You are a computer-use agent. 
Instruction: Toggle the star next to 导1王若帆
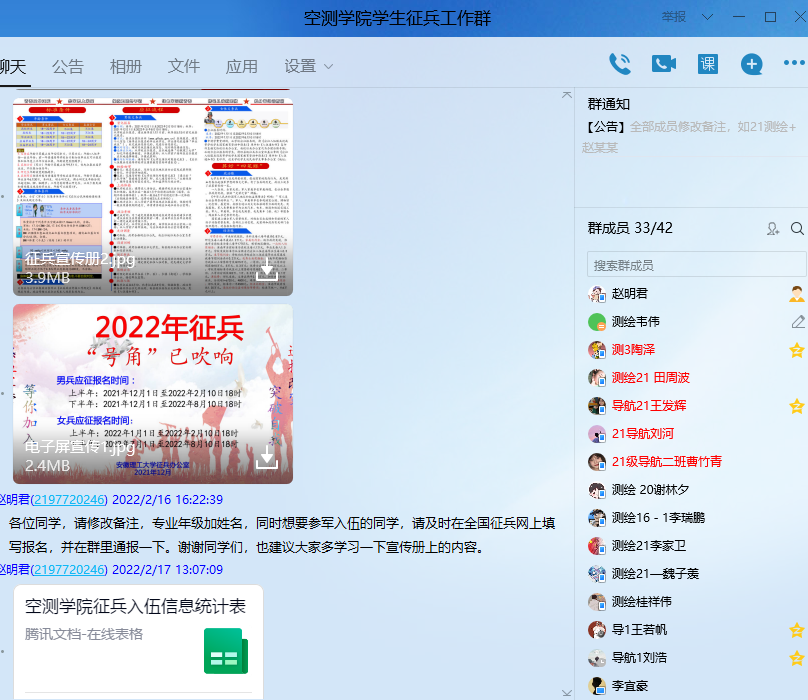coord(797,630)
